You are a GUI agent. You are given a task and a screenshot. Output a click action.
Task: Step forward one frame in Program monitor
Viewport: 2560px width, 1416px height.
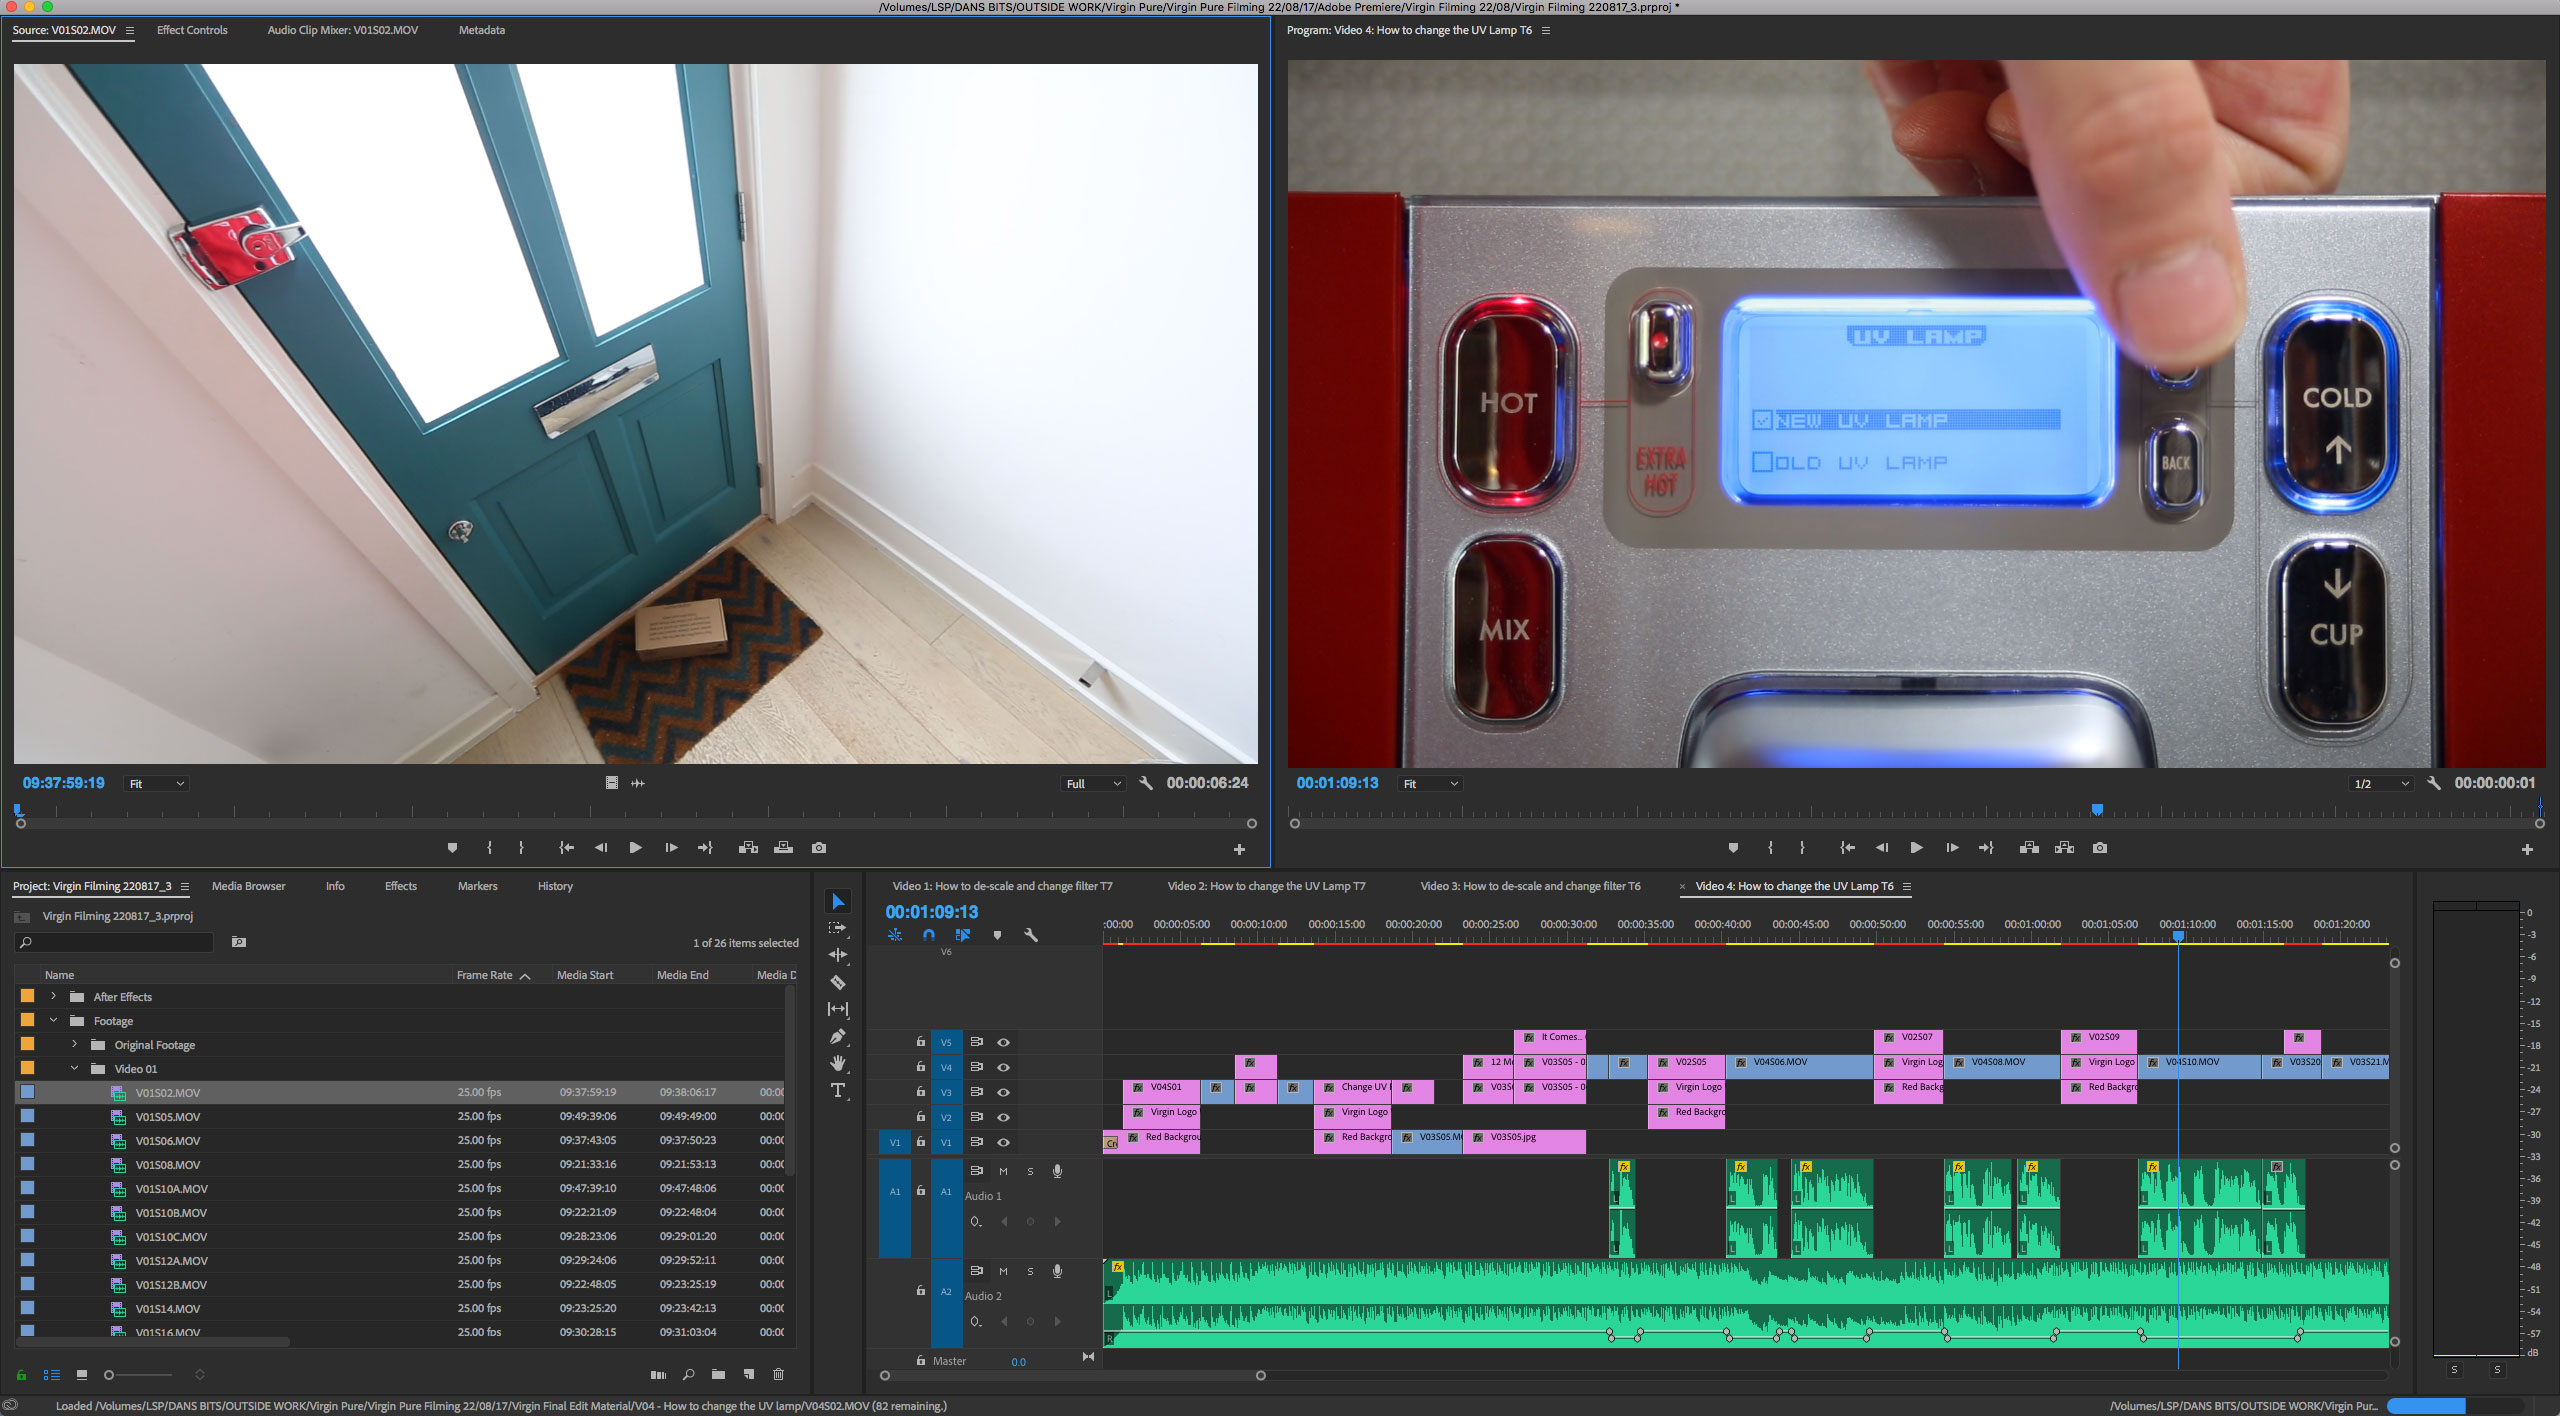1952,848
